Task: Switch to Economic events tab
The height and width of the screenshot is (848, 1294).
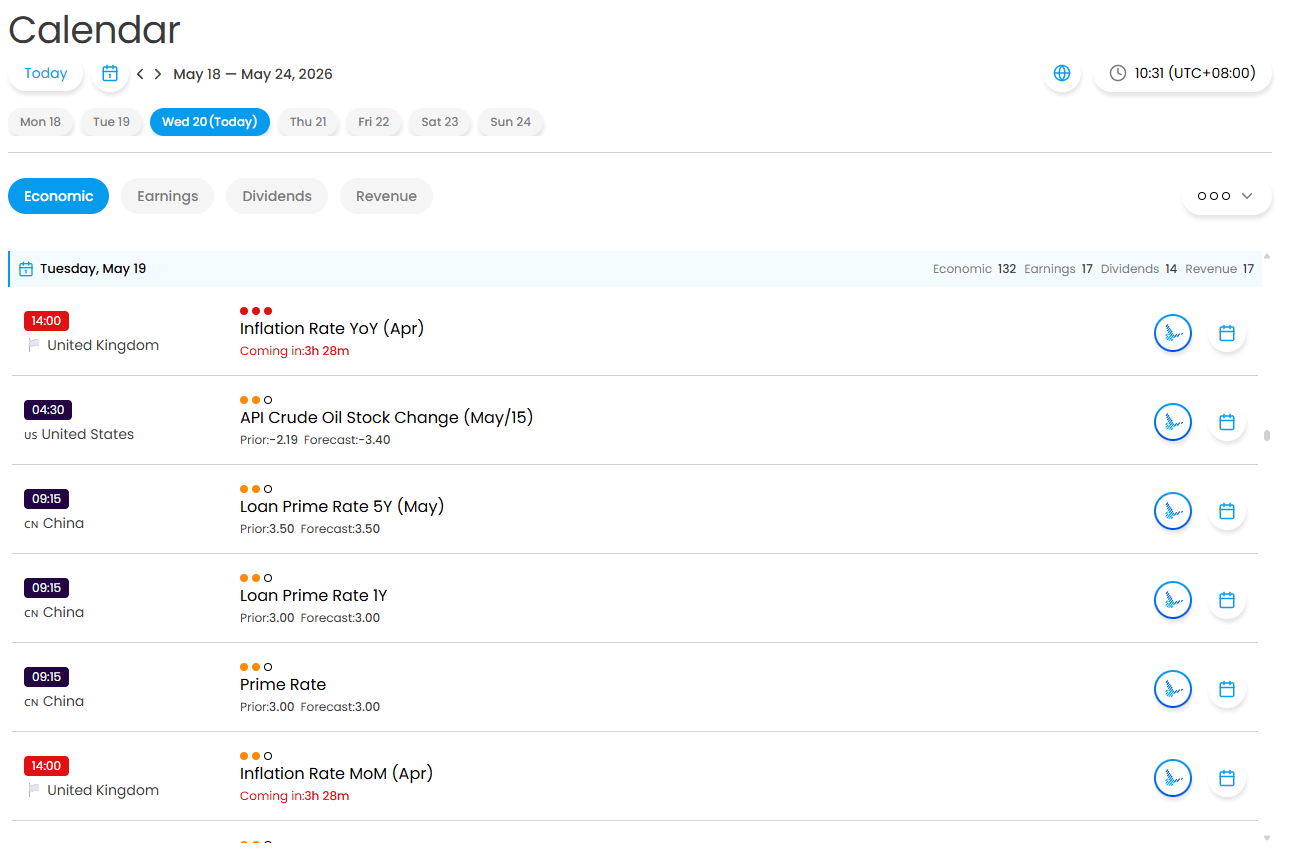Action: [58, 196]
